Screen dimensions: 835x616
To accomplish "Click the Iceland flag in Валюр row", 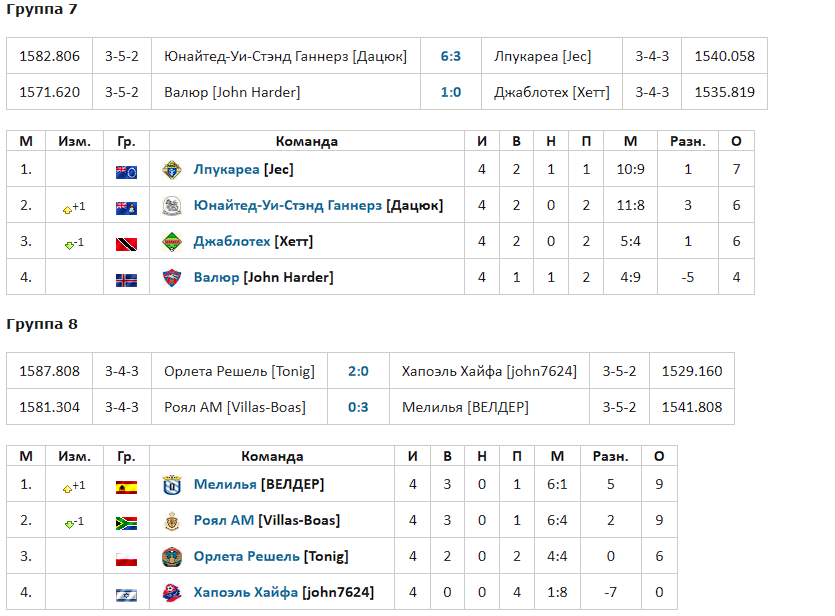I will coord(126,280).
